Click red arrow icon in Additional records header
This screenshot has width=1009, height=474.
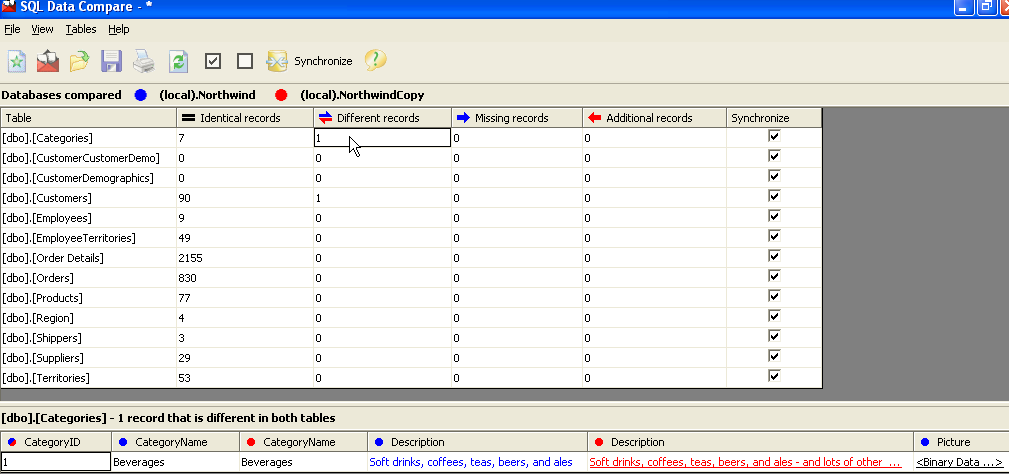coord(595,118)
